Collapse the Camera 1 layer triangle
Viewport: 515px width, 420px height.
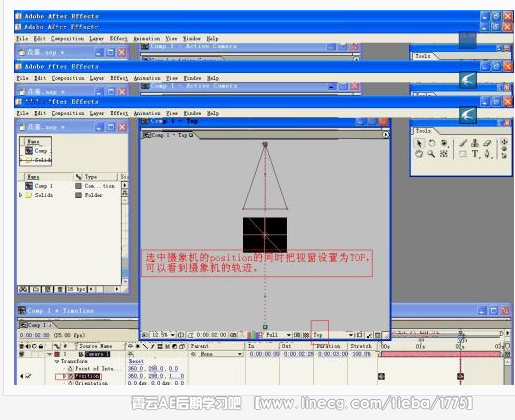click(x=50, y=354)
